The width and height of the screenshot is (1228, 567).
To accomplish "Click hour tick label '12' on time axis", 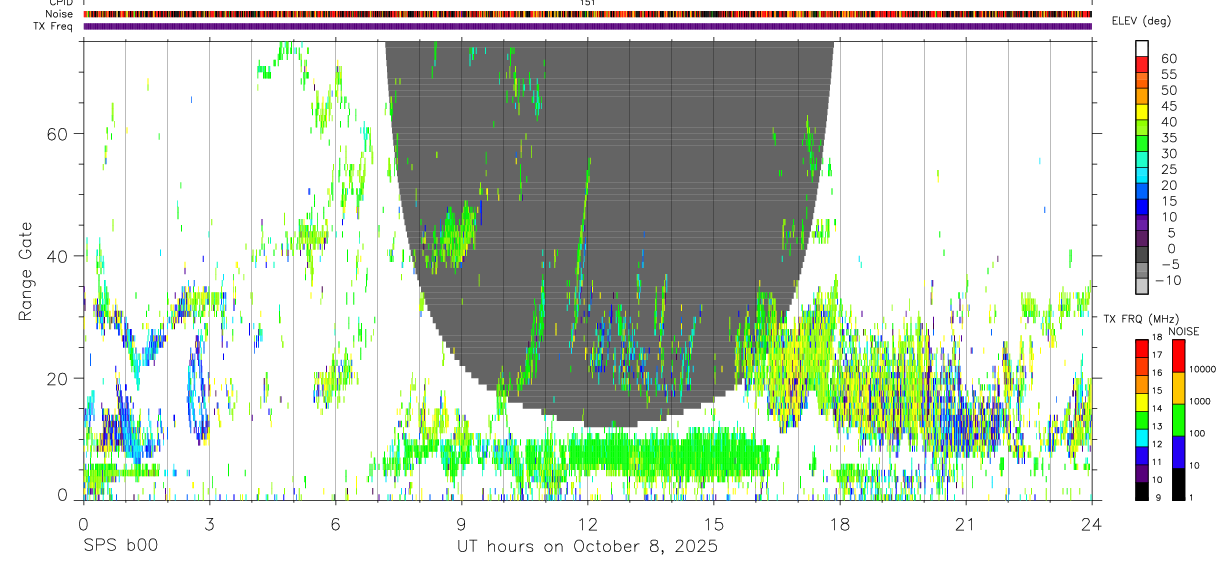I will [x=587, y=523].
